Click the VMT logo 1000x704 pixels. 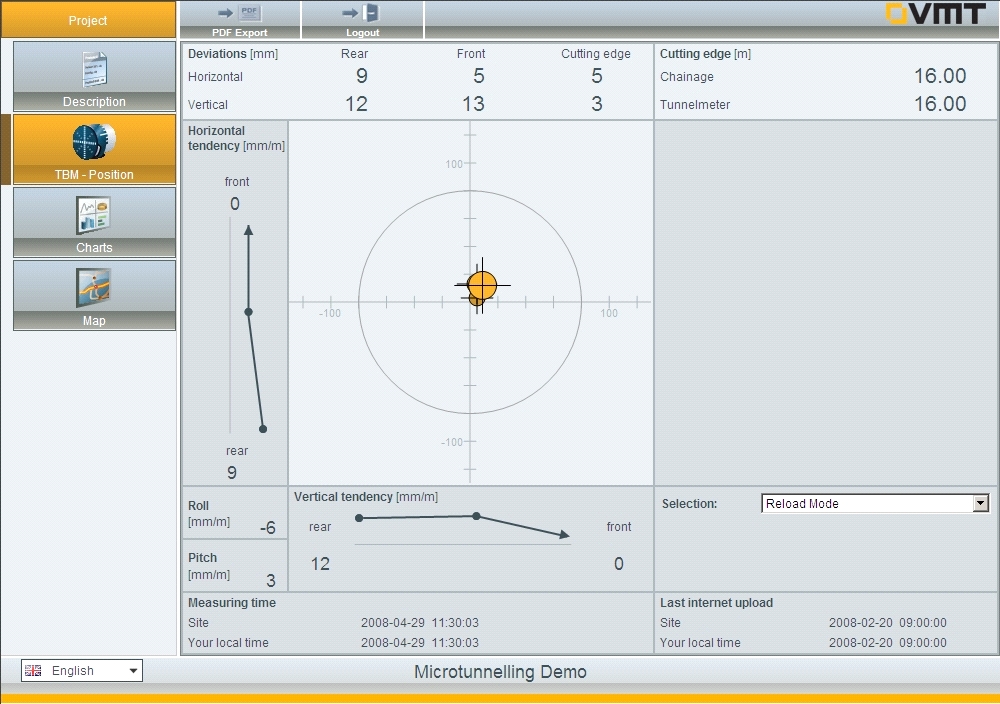(x=935, y=14)
